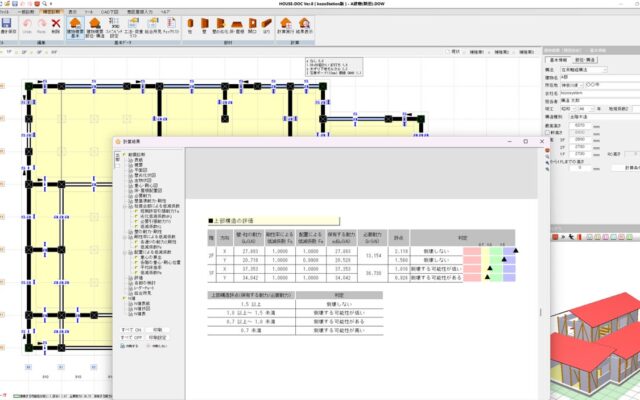Open the チェックリスト document icon

pyautogui.click(x=171, y=23)
